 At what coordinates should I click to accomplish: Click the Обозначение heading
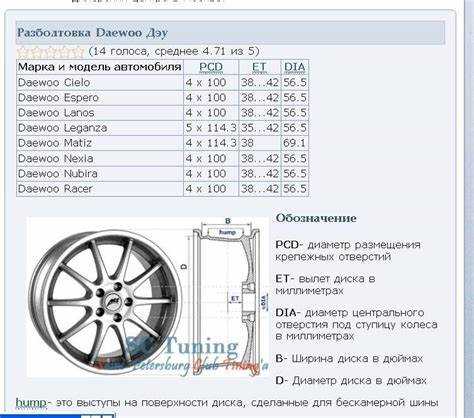tap(316, 218)
